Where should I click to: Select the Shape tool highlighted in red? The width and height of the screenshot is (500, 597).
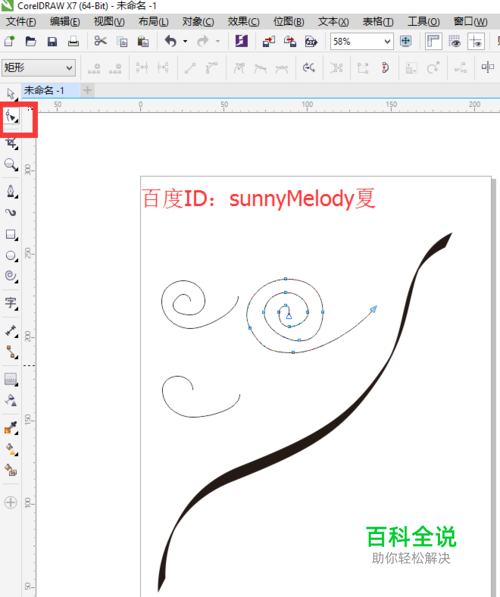11,116
